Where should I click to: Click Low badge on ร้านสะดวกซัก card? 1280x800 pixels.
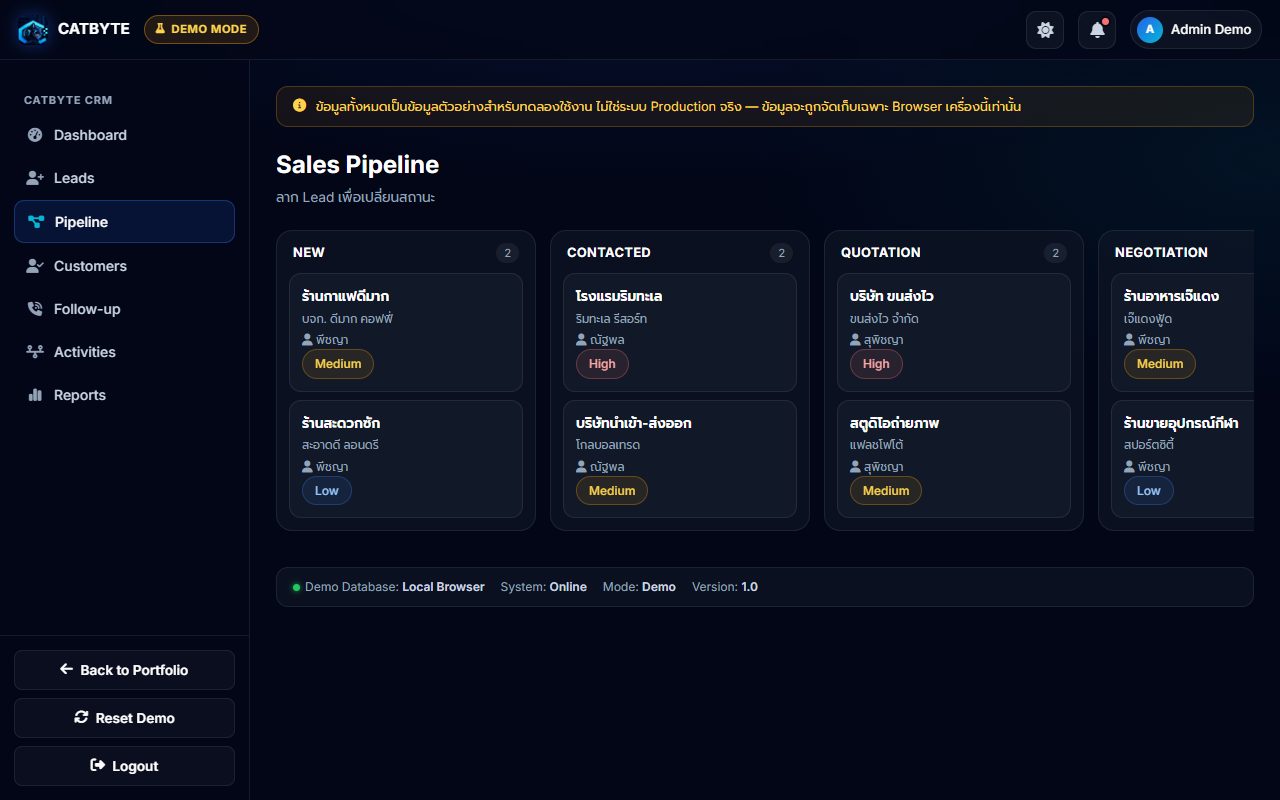(327, 491)
